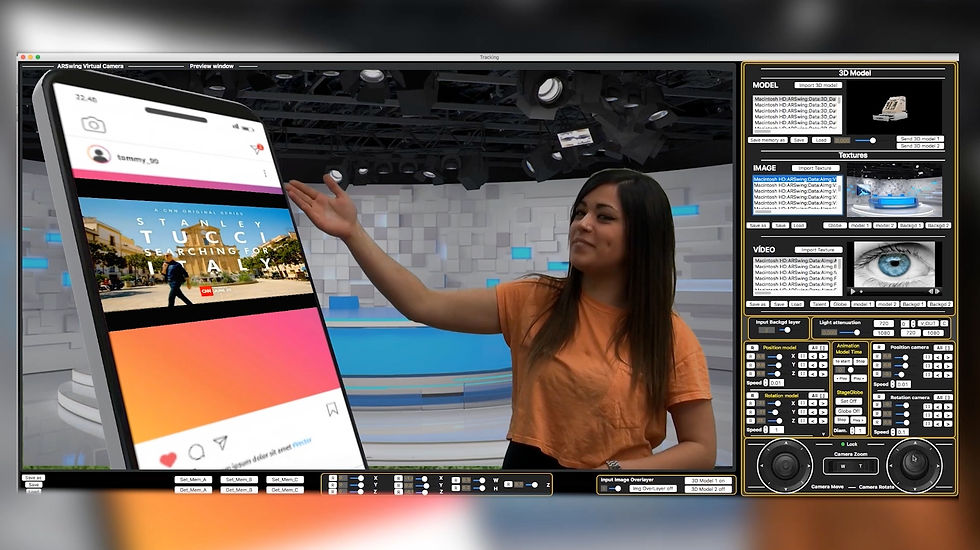Adjust Position model Speed stepper

(x=766, y=382)
